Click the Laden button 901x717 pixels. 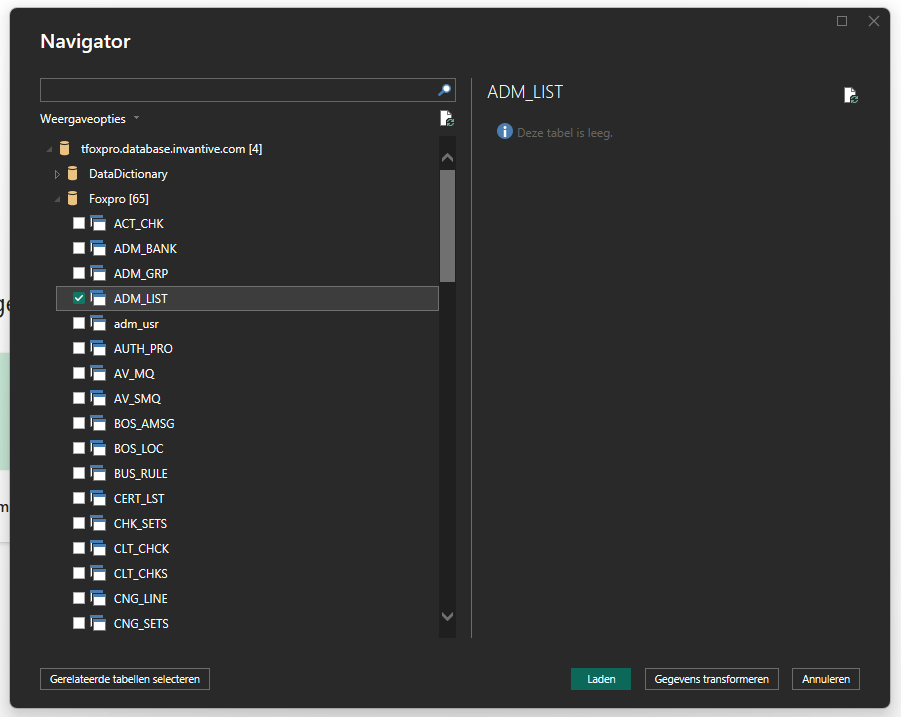[x=601, y=679]
